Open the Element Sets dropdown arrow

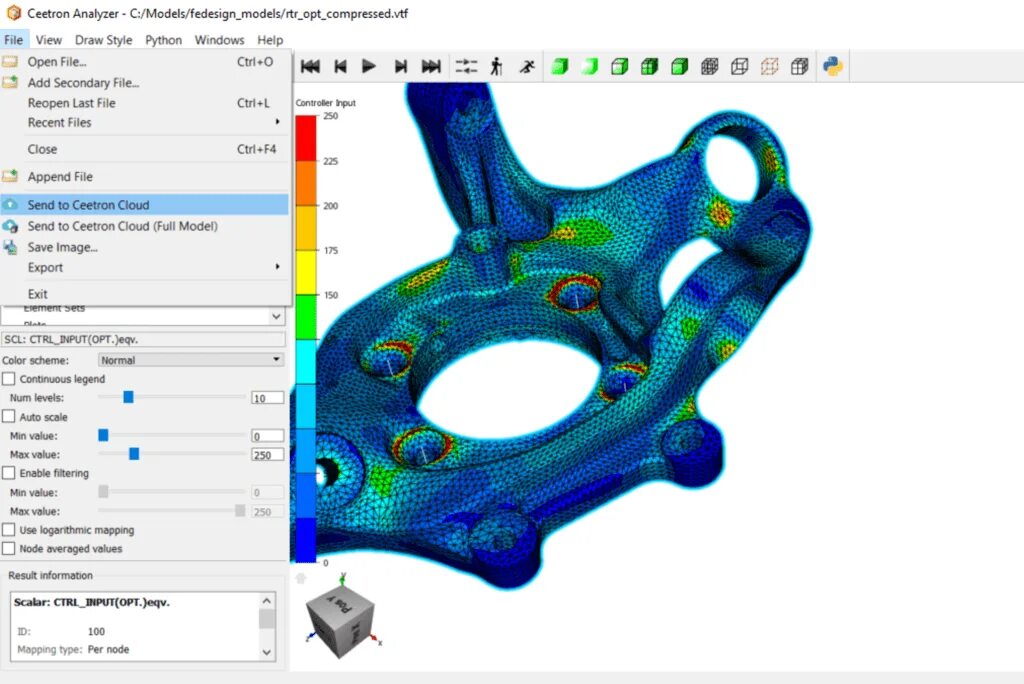coord(276,316)
